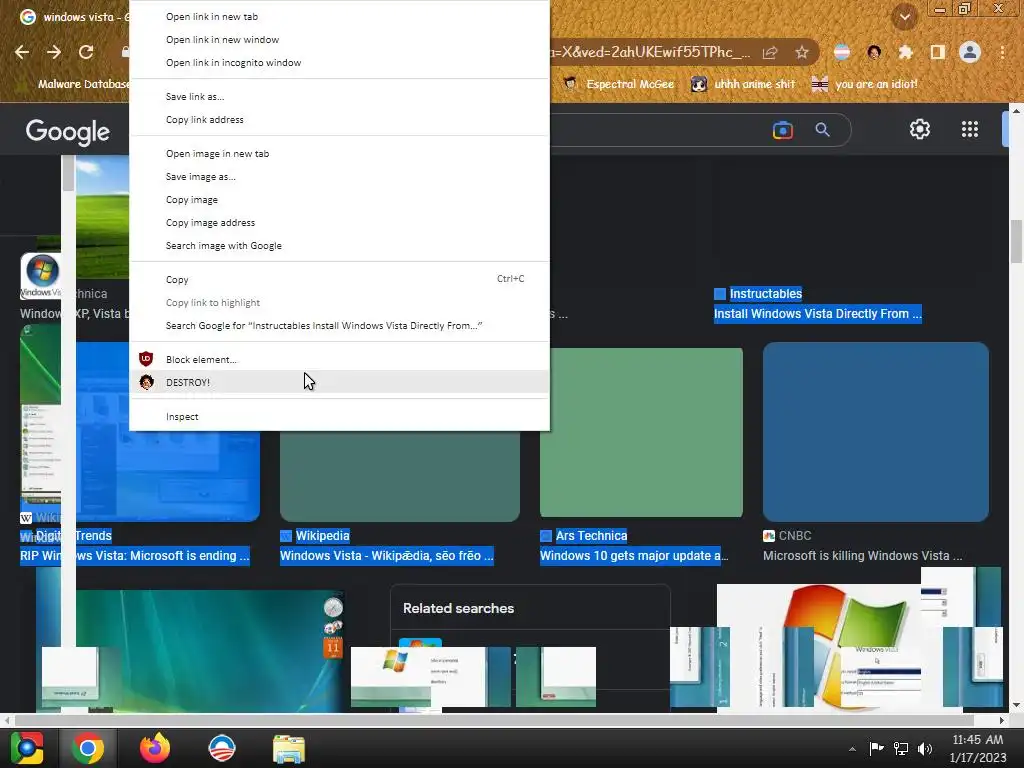Screen dimensions: 1024x768
Task: Click the Google search magnifier icon
Action: 822,130
